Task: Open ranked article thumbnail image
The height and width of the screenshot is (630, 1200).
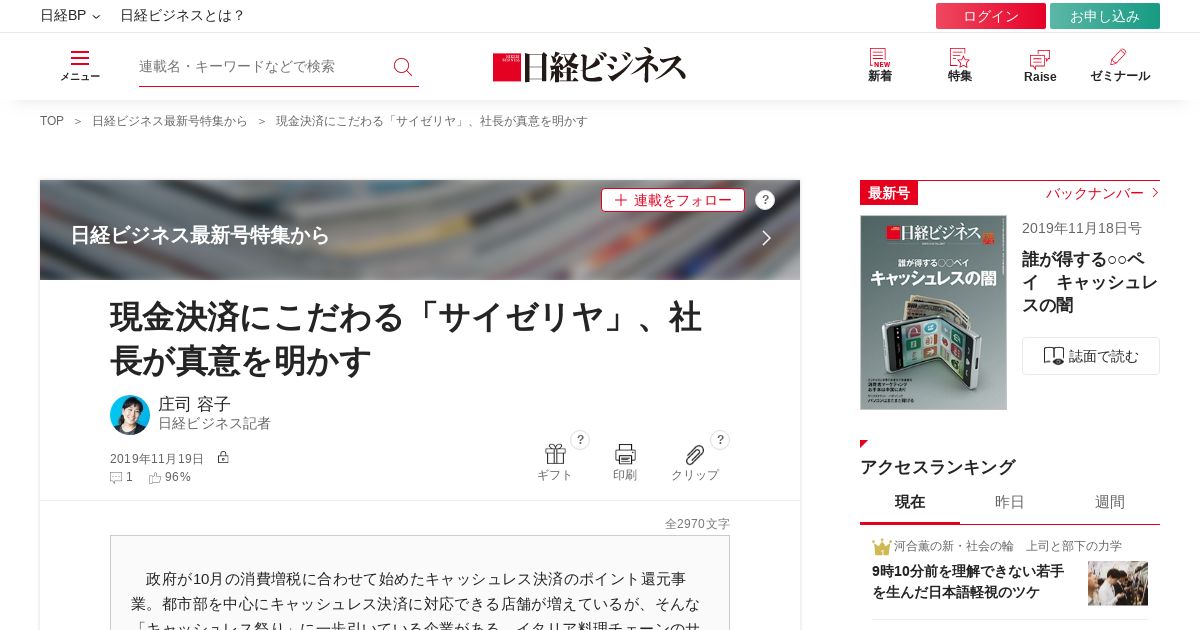Action: pos(1118,583)
